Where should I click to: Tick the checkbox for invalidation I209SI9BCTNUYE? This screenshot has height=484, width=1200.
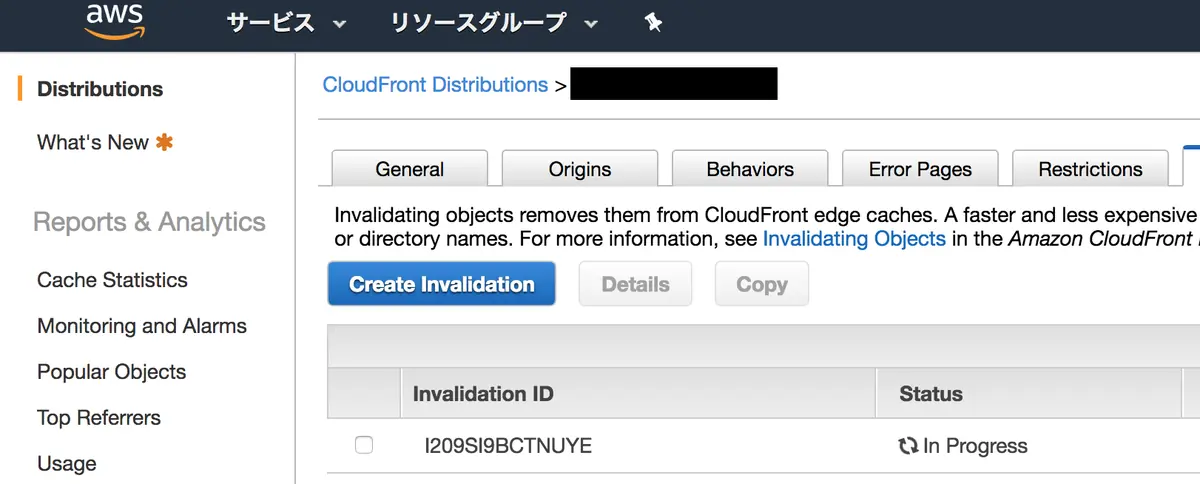(x=364, y=445)
